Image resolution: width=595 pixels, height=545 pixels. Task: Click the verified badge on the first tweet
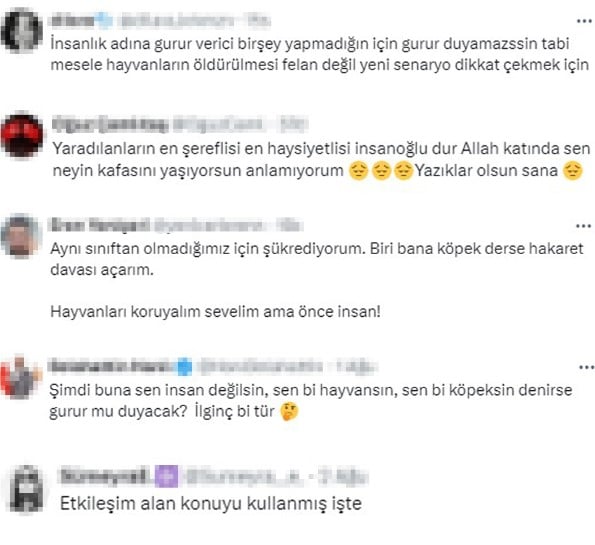(x=103, y=21)
